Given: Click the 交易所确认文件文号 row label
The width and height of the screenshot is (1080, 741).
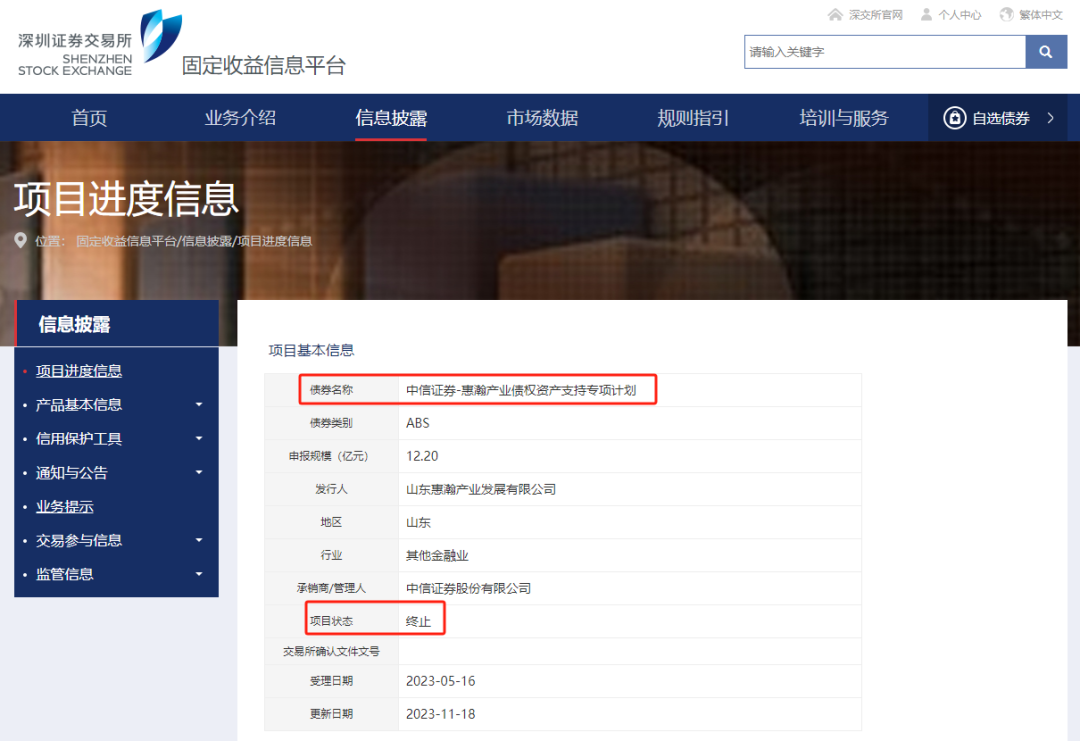Looking at the screenshot, I should tap(331, 651).
